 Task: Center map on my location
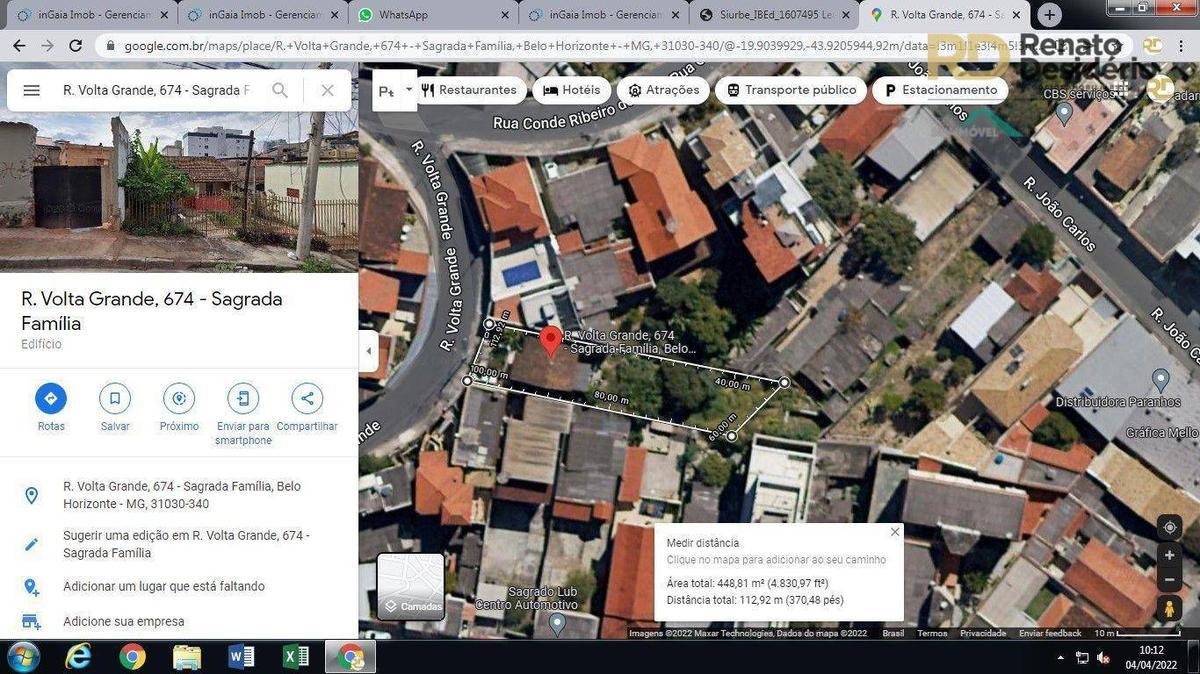(x=1168, y=527)
